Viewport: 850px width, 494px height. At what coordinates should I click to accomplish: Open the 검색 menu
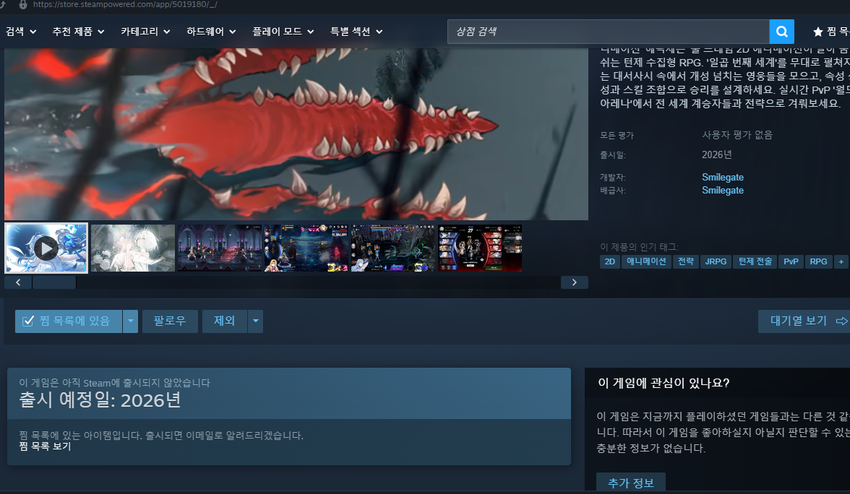coord(21,31)
